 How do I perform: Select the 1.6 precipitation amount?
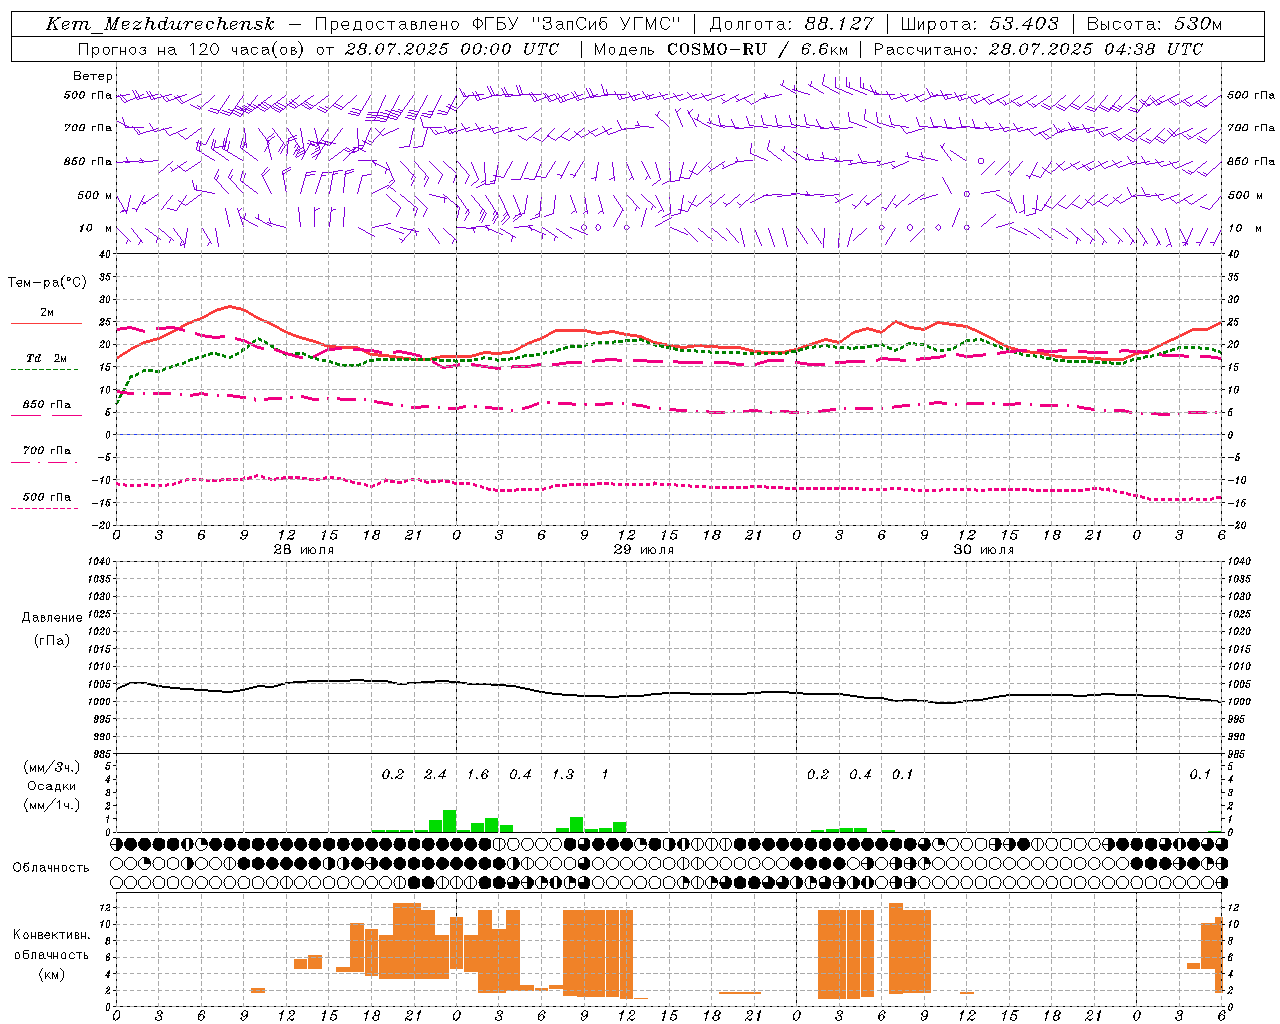(x=478, y=774)
